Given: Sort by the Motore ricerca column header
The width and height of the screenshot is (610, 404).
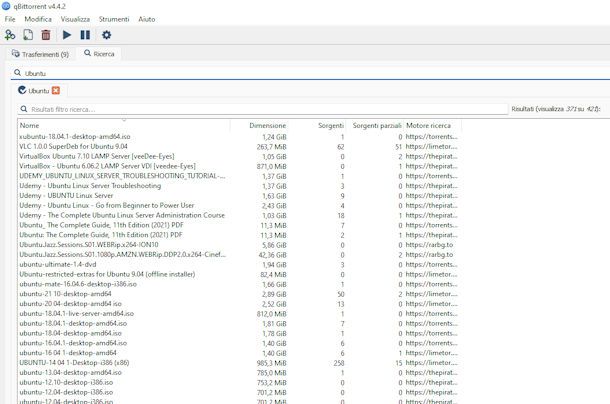Looking at the screenshot, I should click(433, 126).
